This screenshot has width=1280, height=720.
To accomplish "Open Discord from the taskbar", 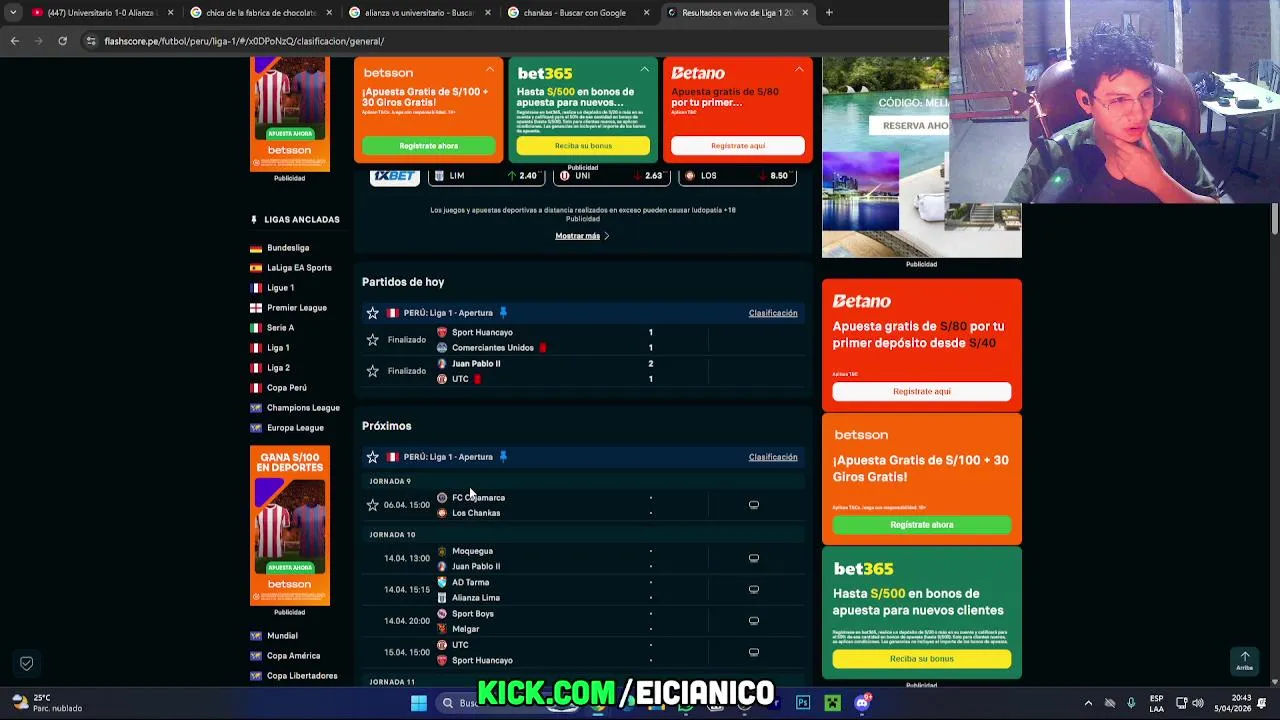I will click(x=862, y=703).
